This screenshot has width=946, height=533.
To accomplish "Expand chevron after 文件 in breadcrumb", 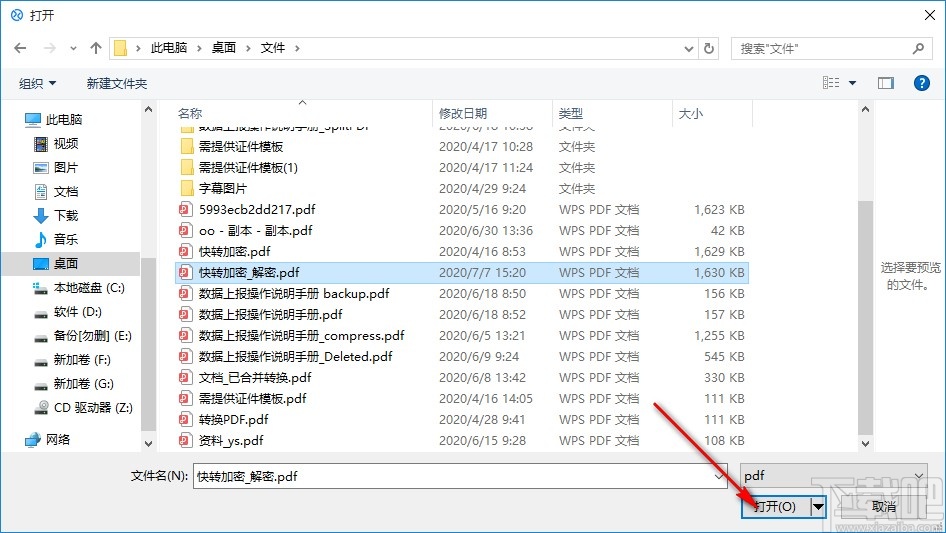I will tap(297, 48).
